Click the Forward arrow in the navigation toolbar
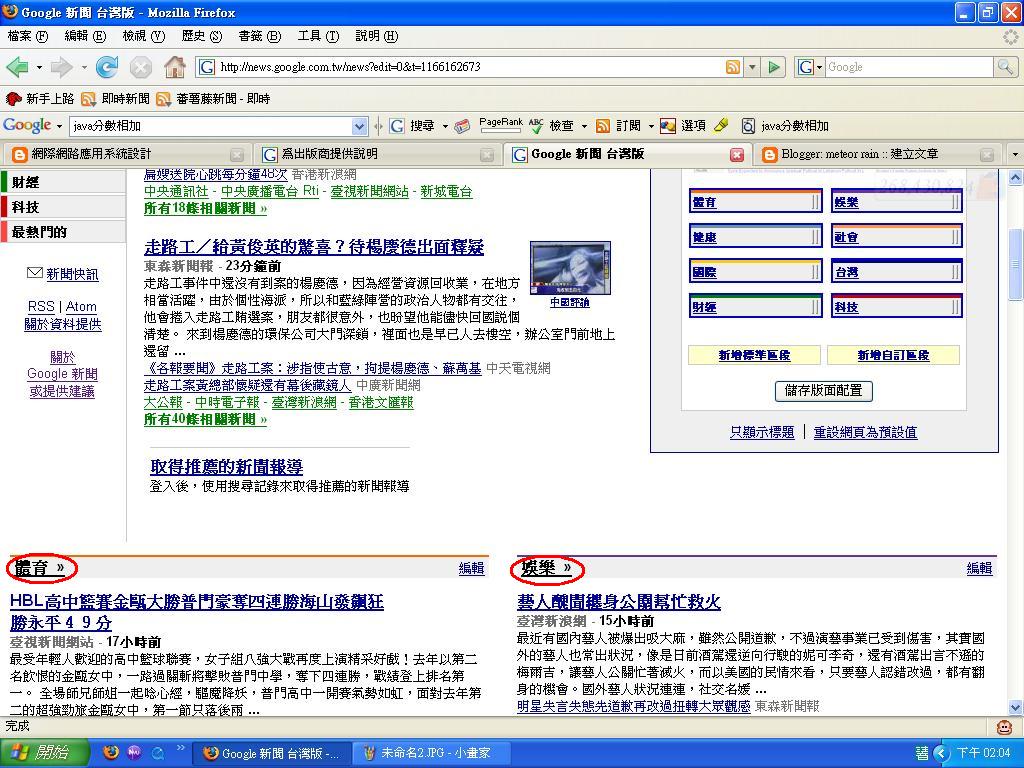The width and height of the screenshot is (1024, 768). pyautogui.click(x=61, y=67)
